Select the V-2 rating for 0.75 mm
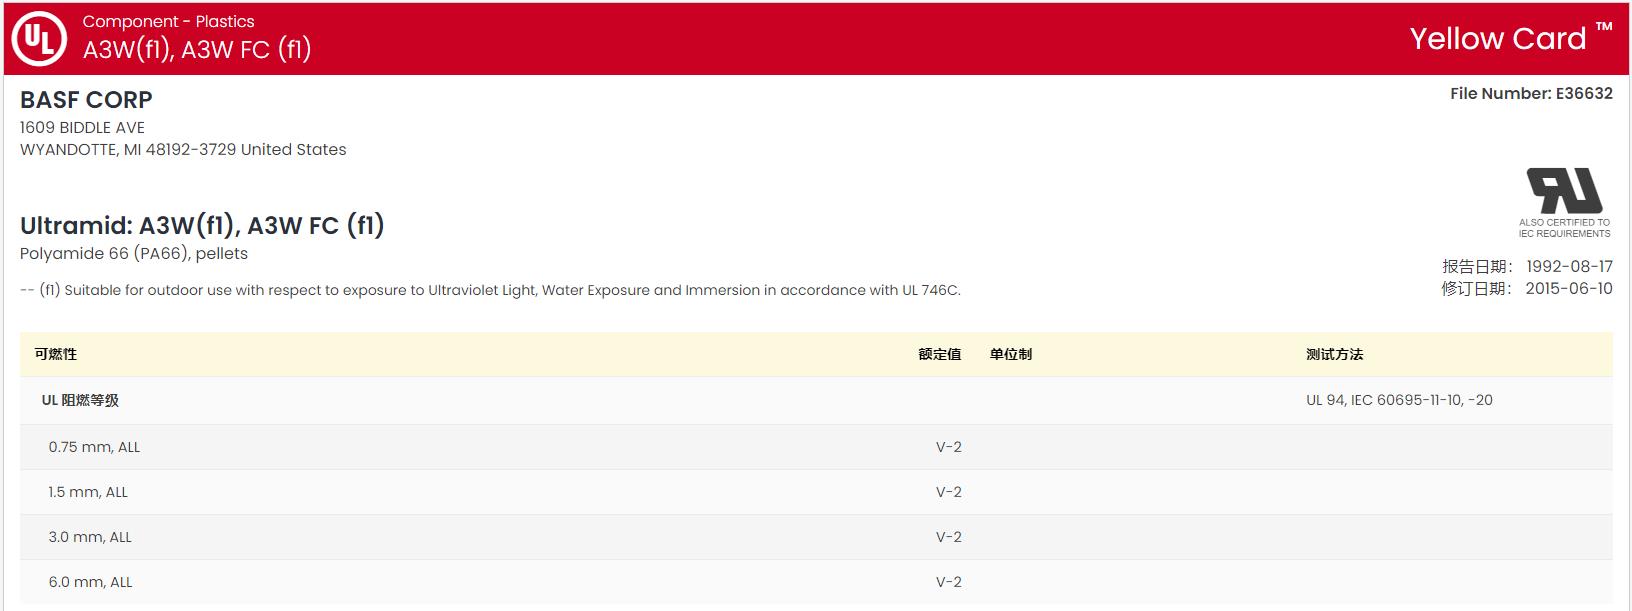Screen dimensions: 1632x611 click(949, 447)
